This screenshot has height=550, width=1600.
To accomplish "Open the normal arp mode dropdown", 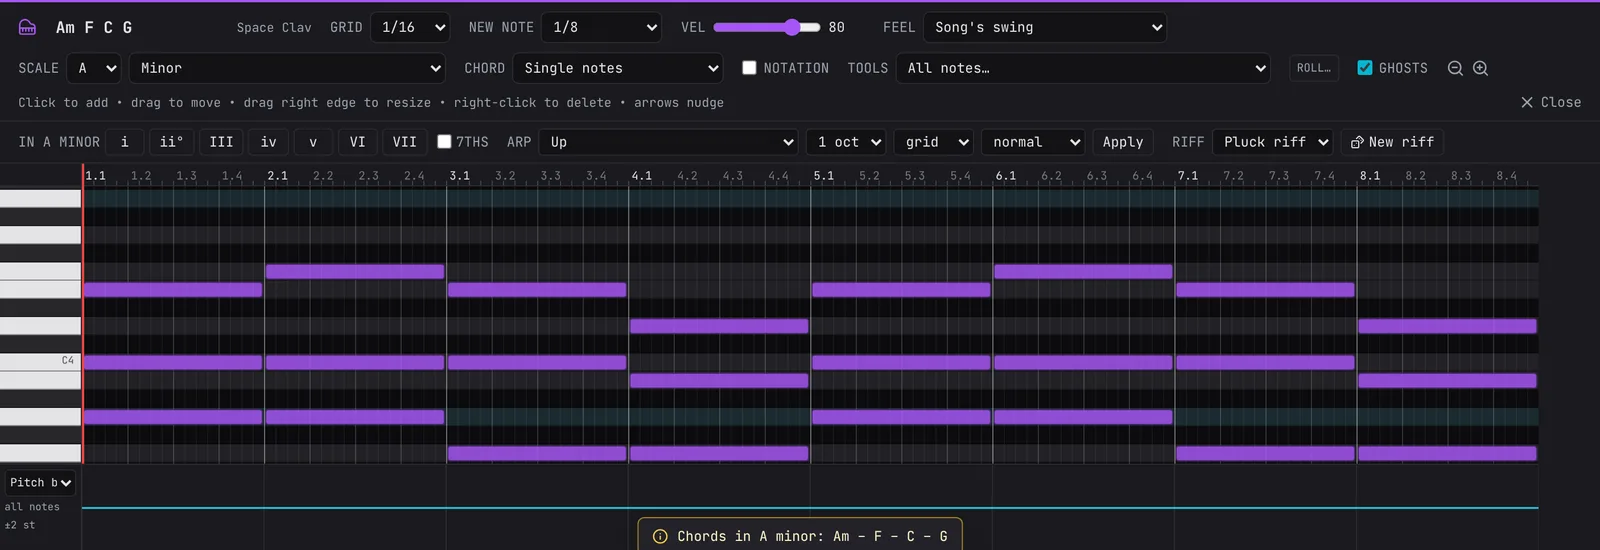I will tap(1033, 142).
